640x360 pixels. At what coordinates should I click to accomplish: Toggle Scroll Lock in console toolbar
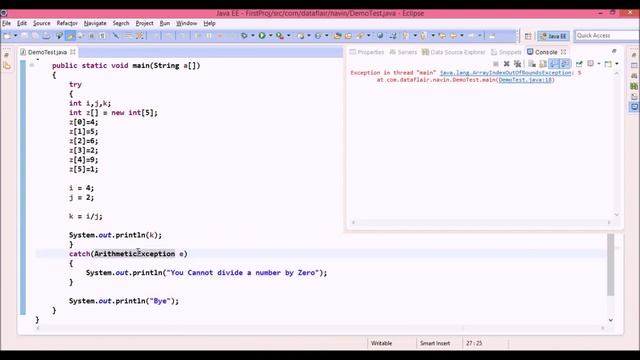click(543, 64)
